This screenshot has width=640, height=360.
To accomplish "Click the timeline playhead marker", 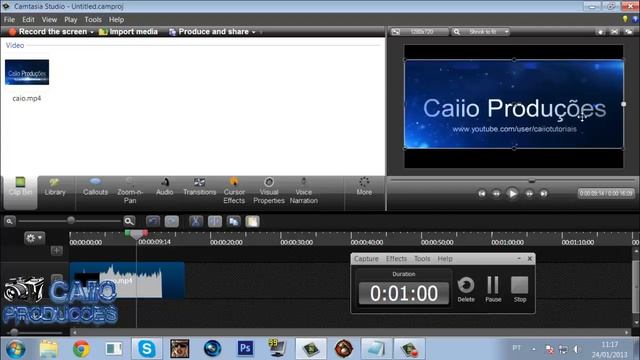I will (x=136, y=234).
